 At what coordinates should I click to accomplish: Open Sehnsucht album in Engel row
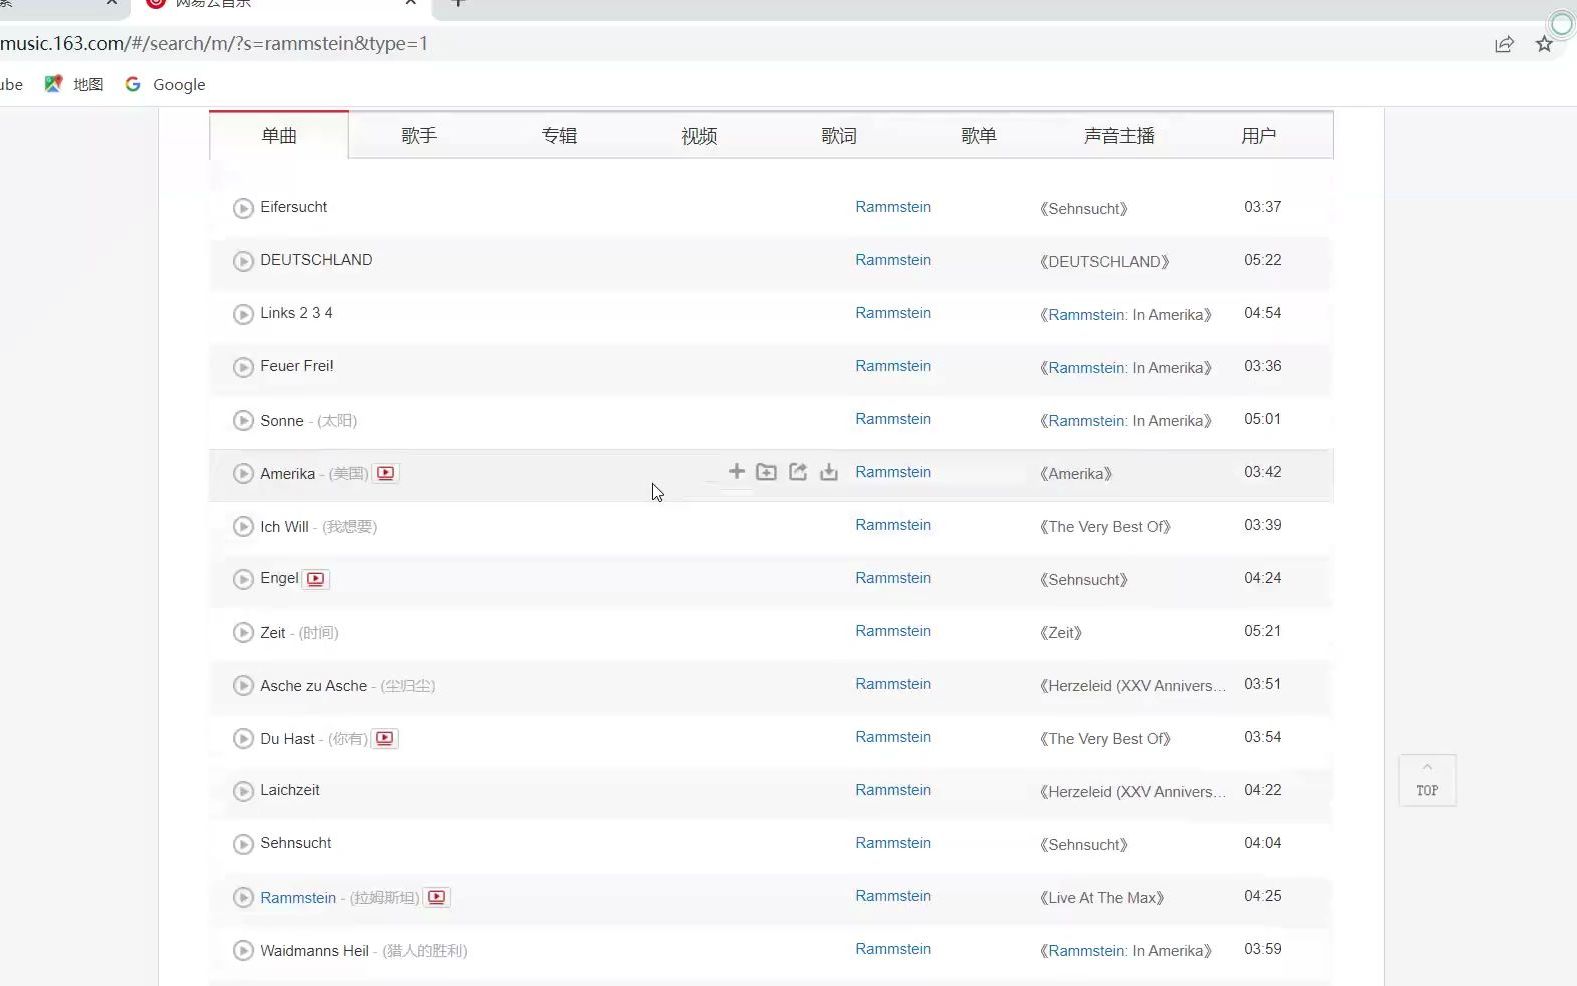tap(1083, 579)
